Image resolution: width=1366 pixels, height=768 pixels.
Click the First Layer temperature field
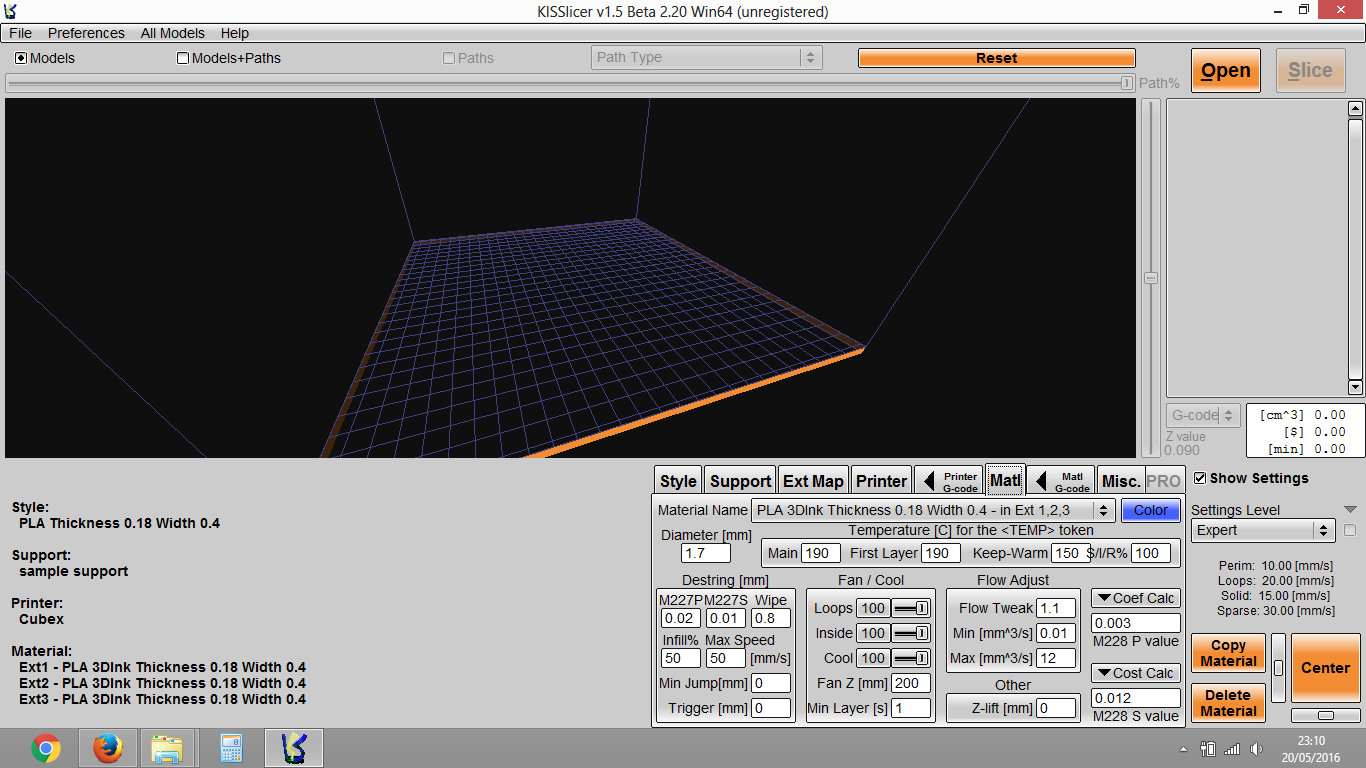tap(941, 553)
